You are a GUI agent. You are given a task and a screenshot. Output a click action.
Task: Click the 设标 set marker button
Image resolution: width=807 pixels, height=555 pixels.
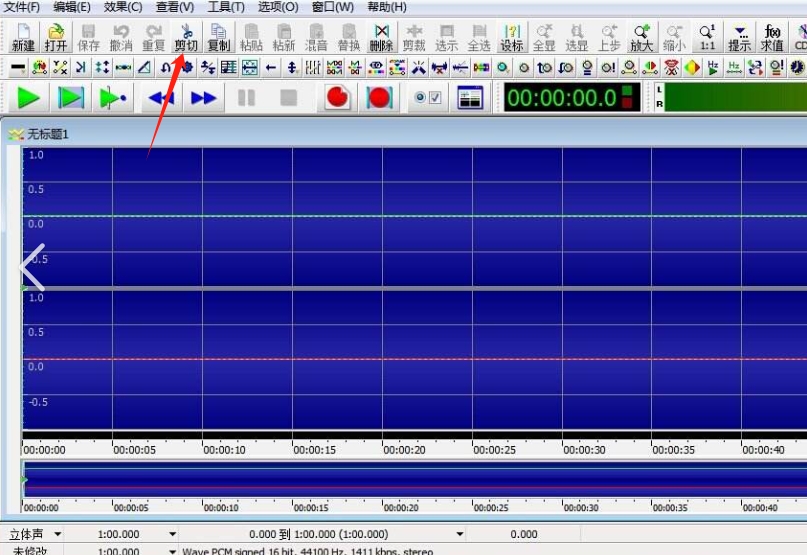(512, 37)
